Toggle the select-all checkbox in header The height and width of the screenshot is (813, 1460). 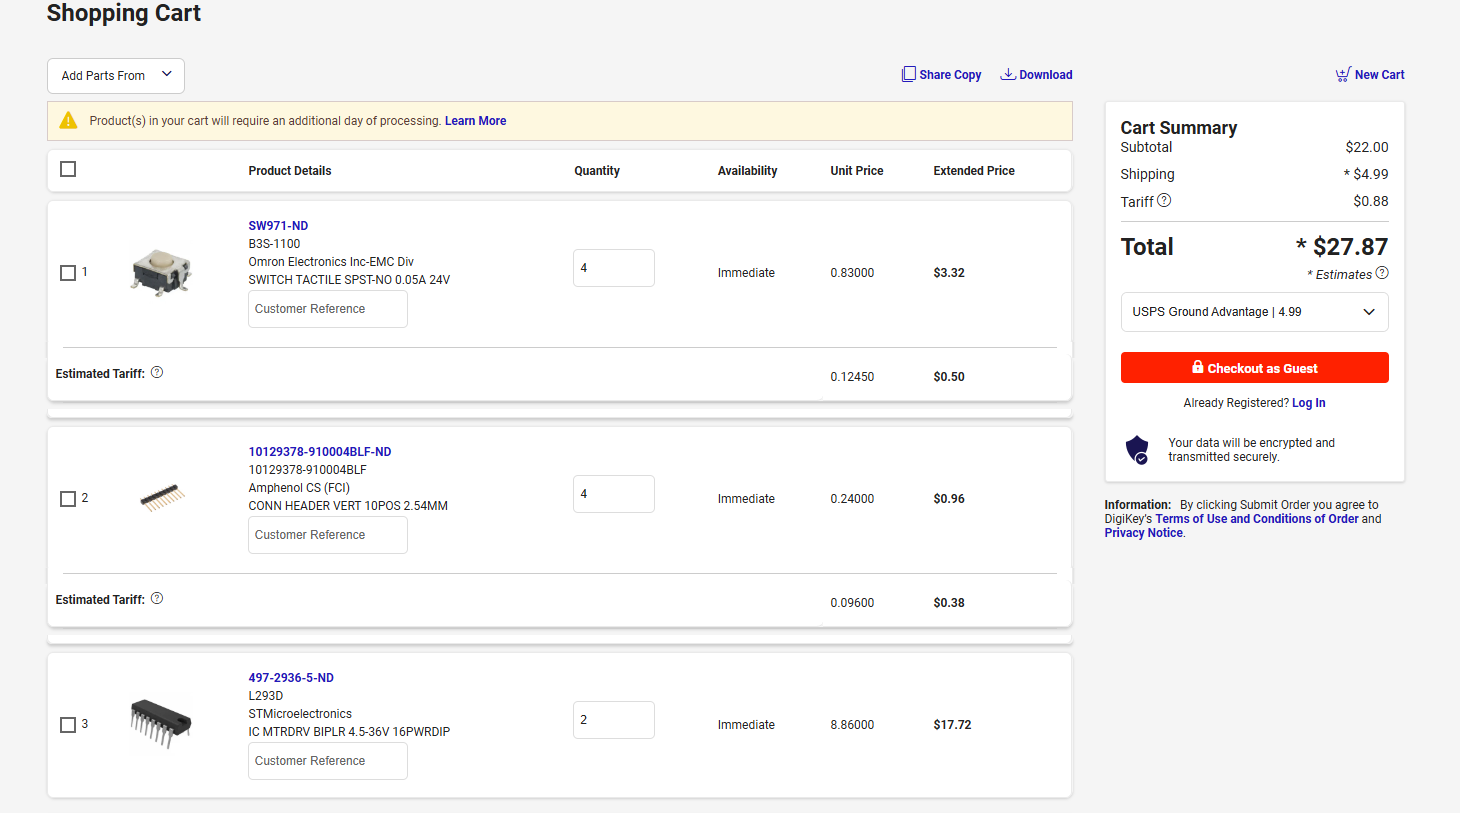[x=68, y=169]
